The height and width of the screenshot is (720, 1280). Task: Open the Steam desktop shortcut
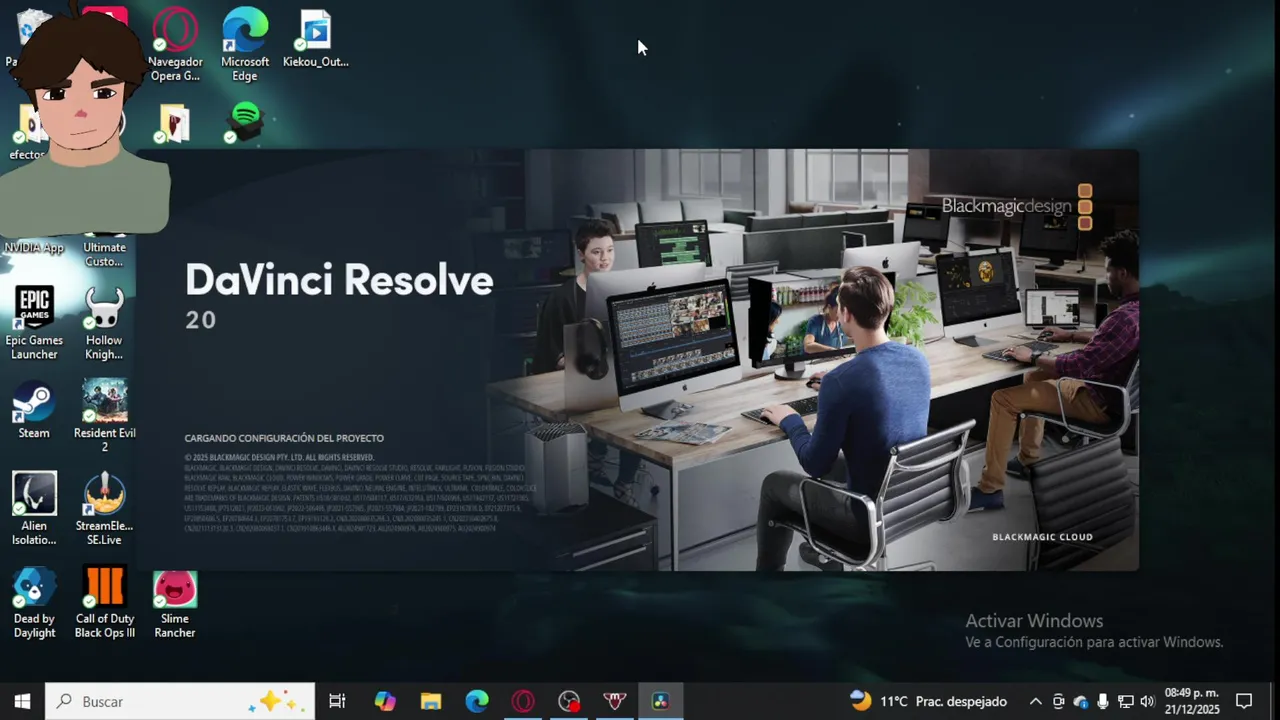pos(34,410)
